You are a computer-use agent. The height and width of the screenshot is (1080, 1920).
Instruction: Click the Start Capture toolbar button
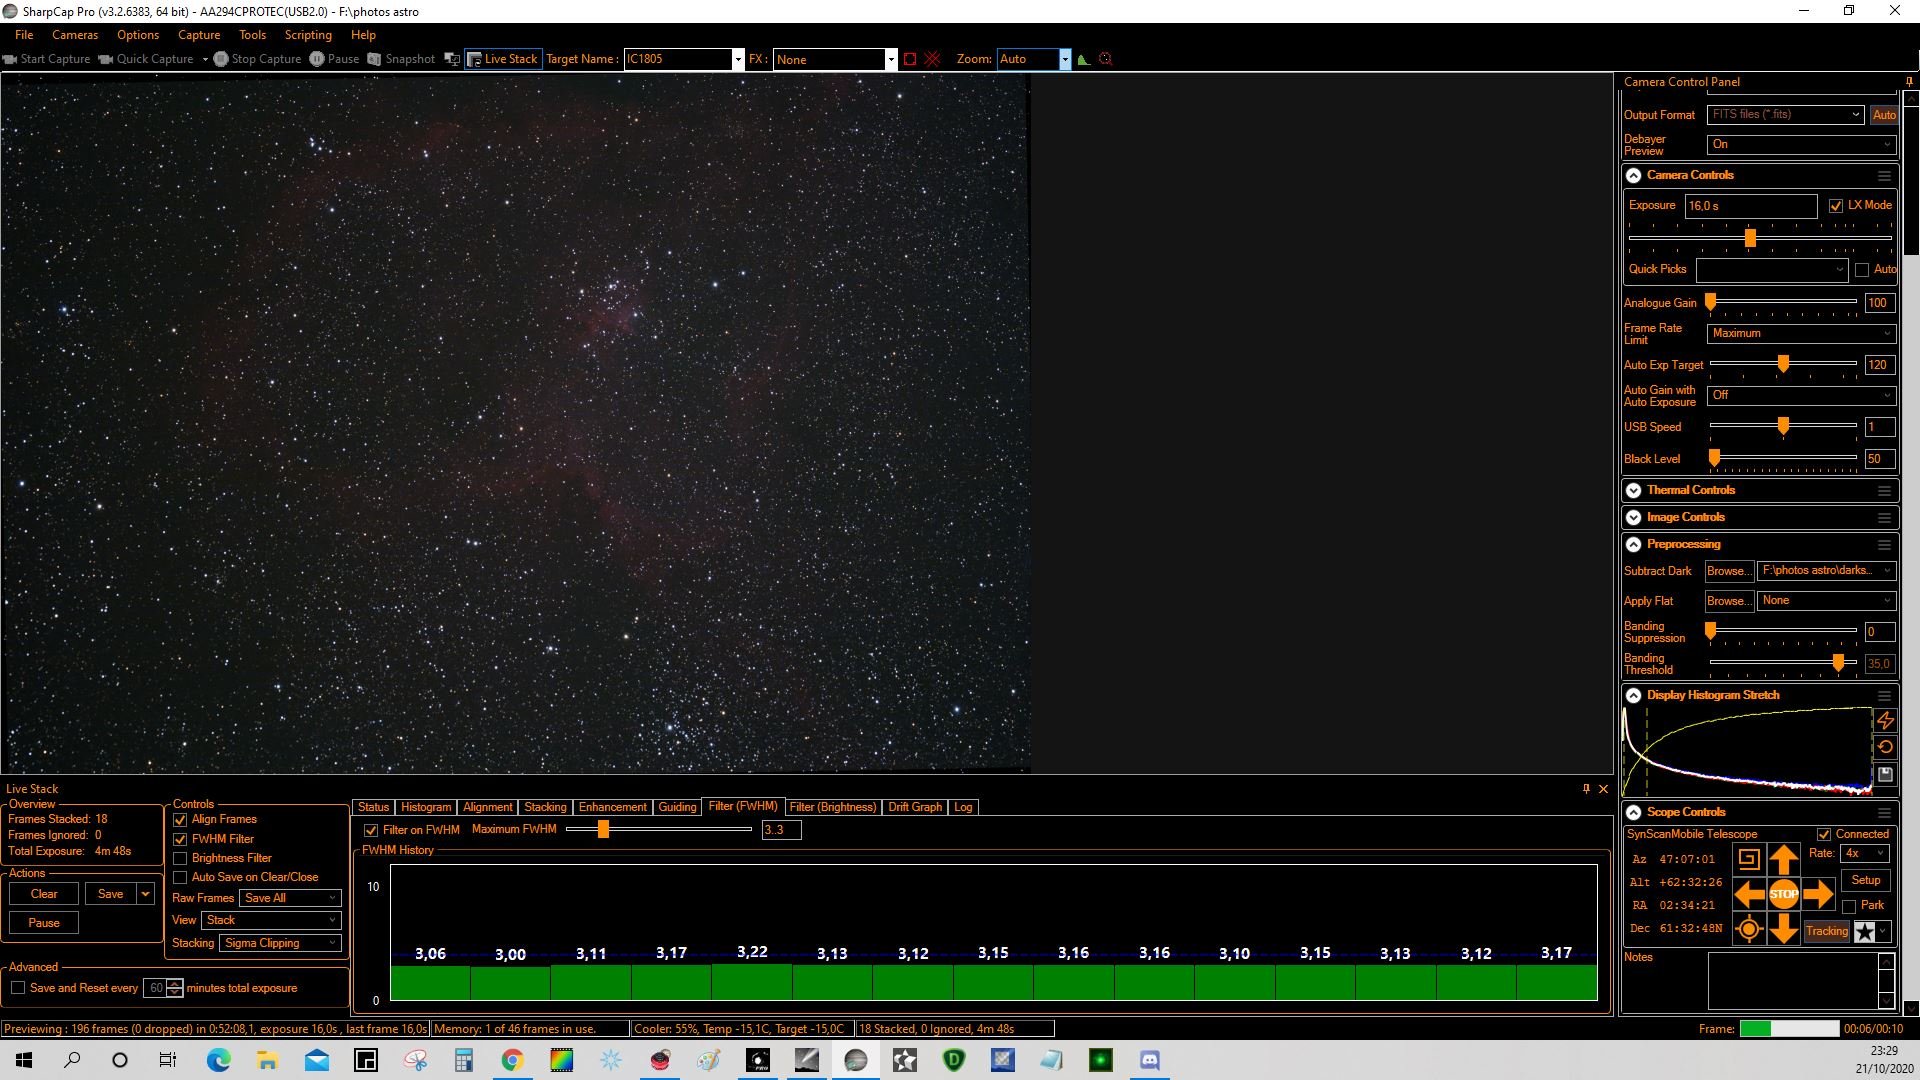47,59
